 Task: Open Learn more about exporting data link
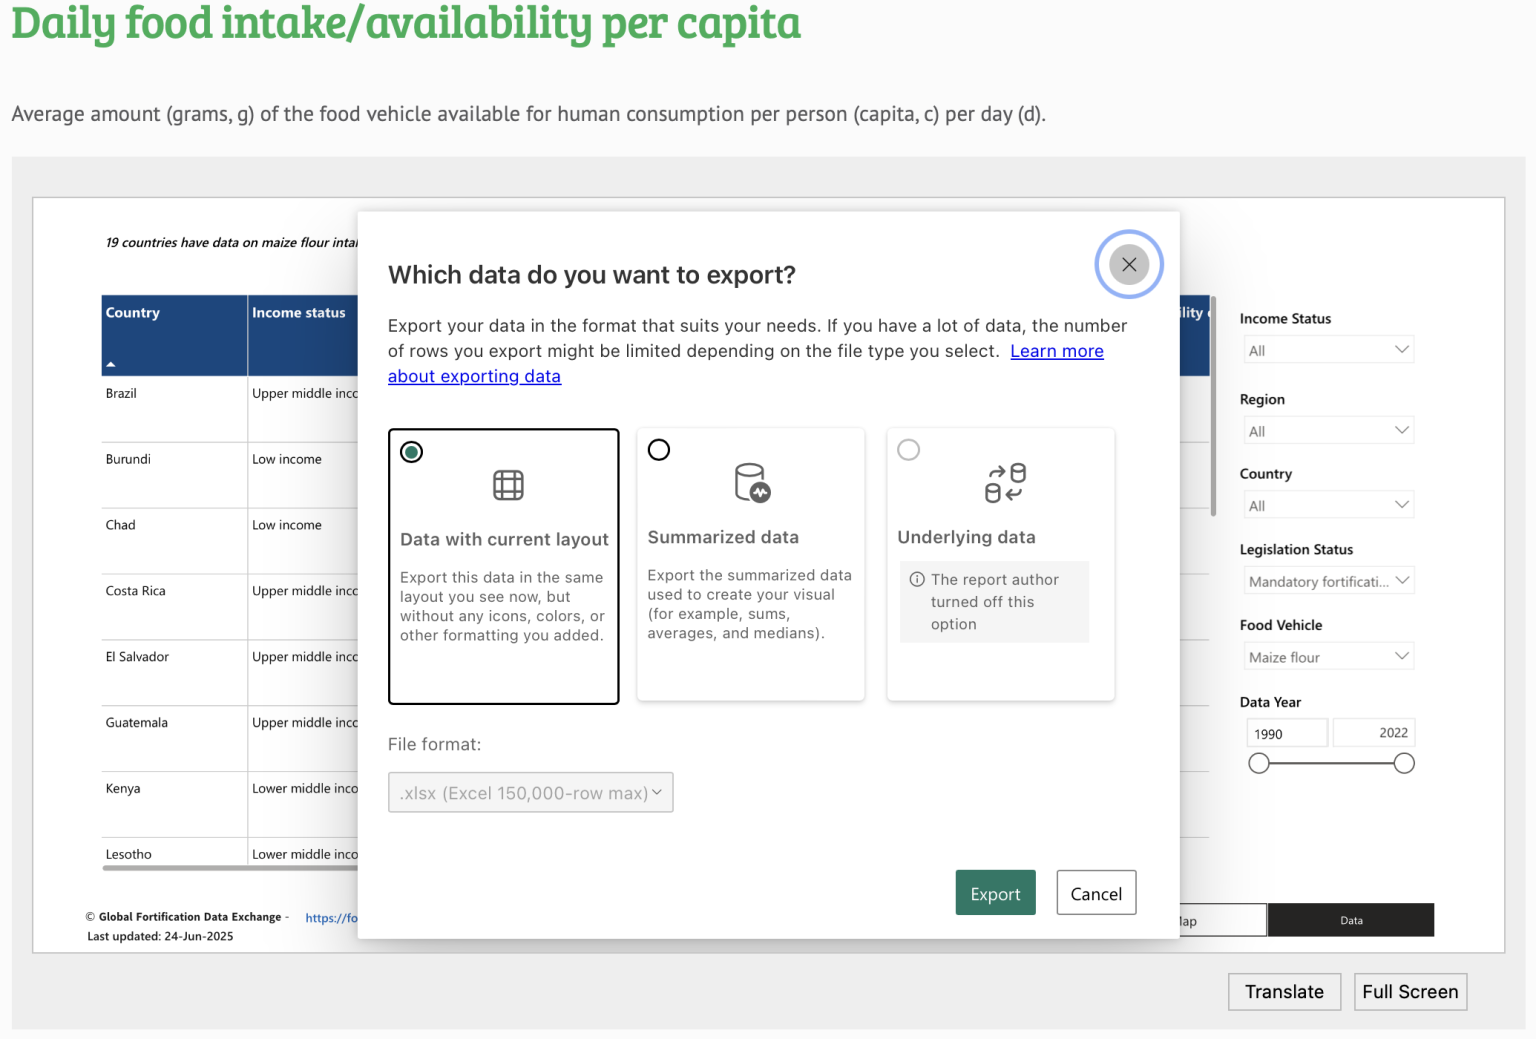tap(1056, 351)
